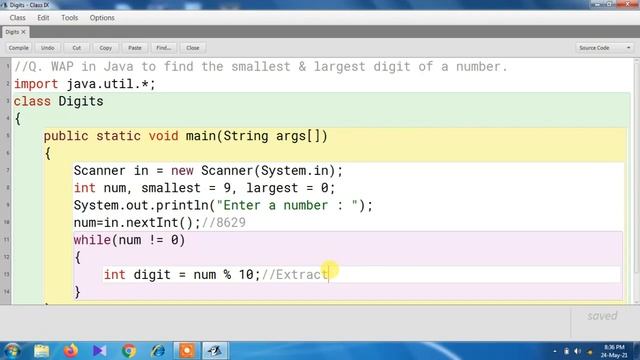Open the Tools menu
The height and width of the screenshot is (360, 640).
point(69,18)
